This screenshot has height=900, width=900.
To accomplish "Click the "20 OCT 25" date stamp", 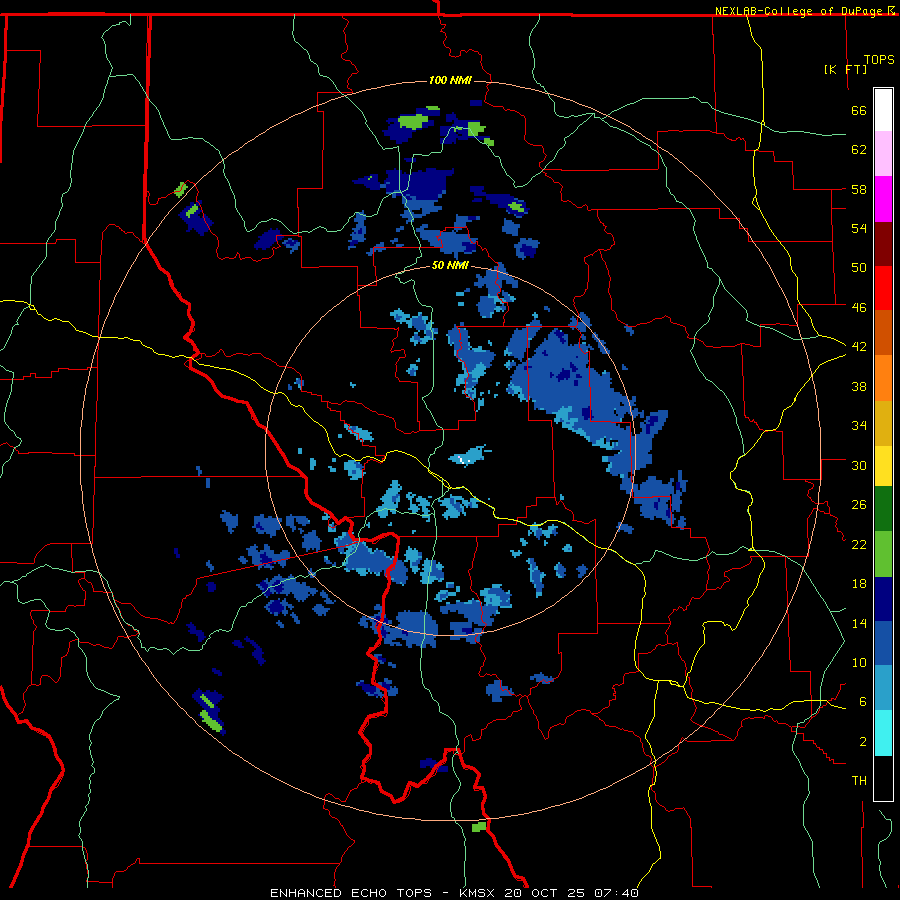I will click(x=545, y=893).
